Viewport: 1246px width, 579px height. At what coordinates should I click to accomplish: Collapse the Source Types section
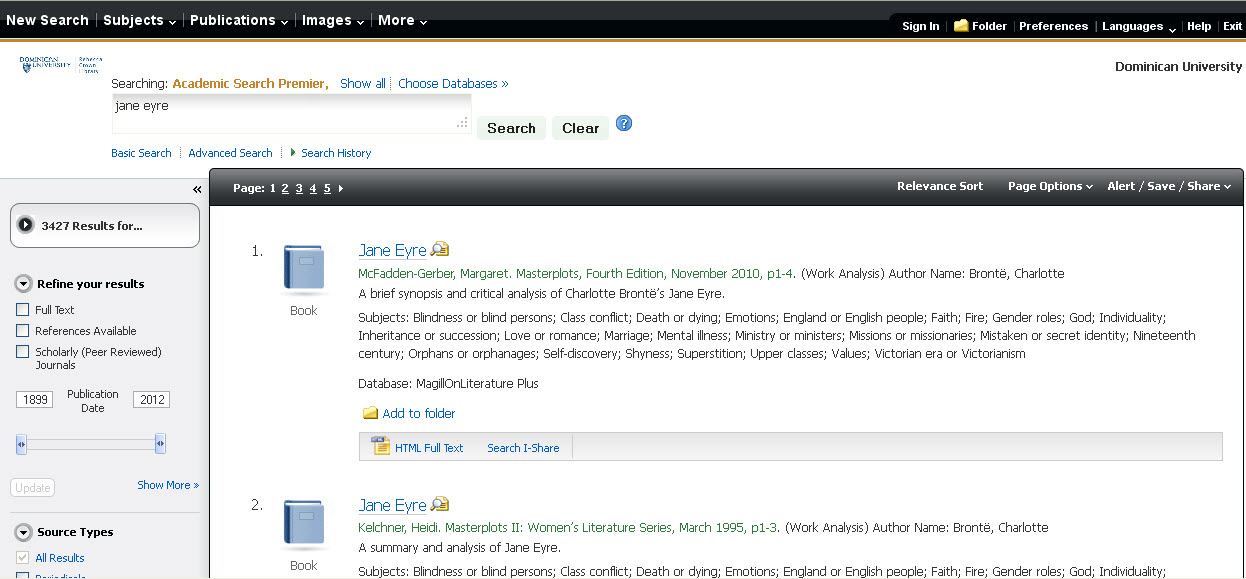pos(23,532)
